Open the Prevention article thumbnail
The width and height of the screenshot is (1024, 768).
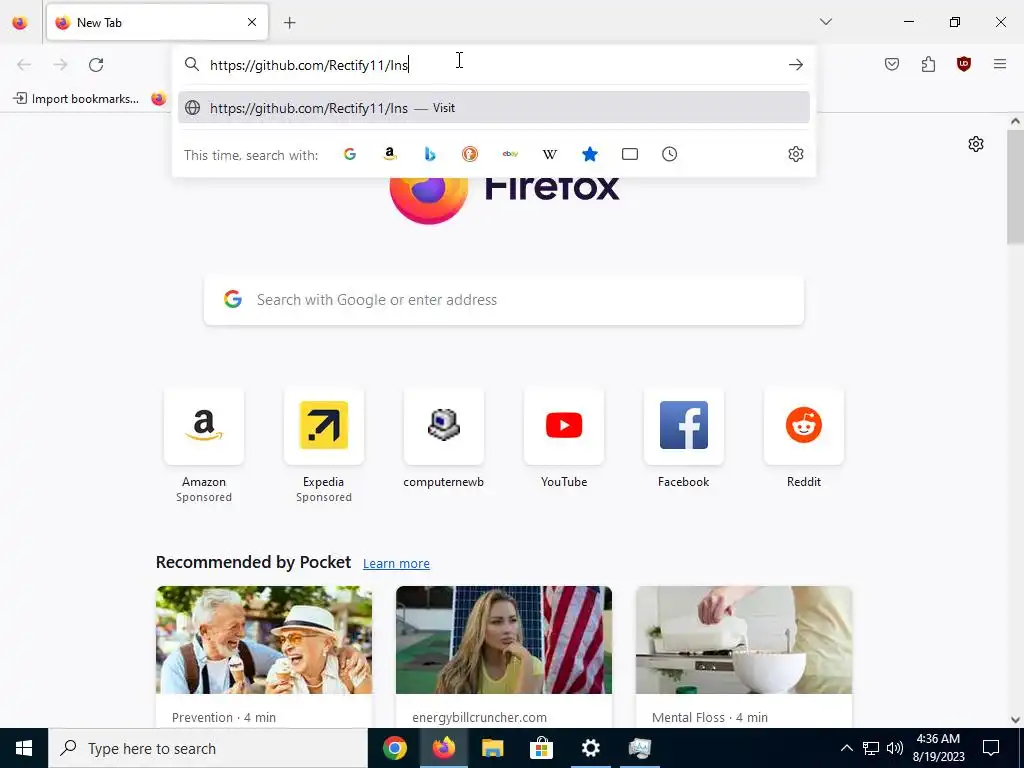tap(264, 640)
